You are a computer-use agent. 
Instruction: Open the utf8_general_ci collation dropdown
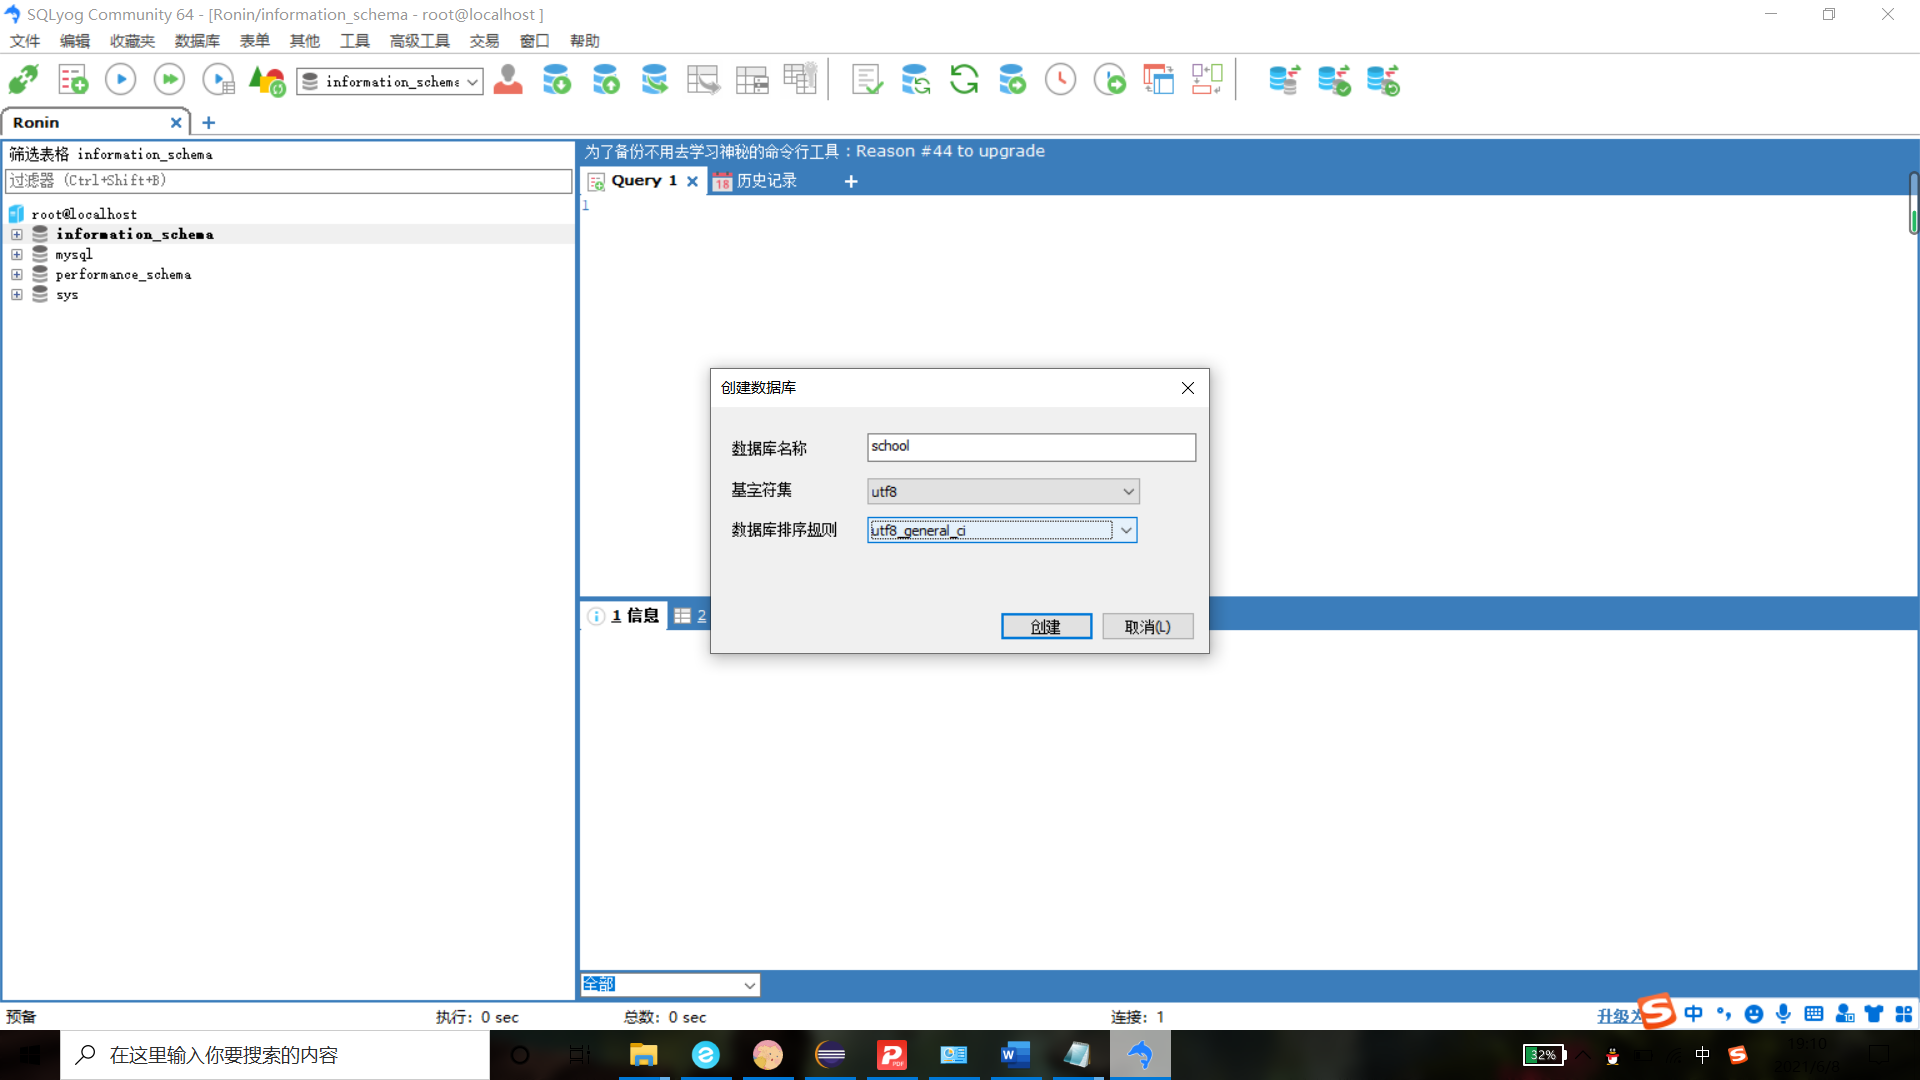[x=1126, y=530]
